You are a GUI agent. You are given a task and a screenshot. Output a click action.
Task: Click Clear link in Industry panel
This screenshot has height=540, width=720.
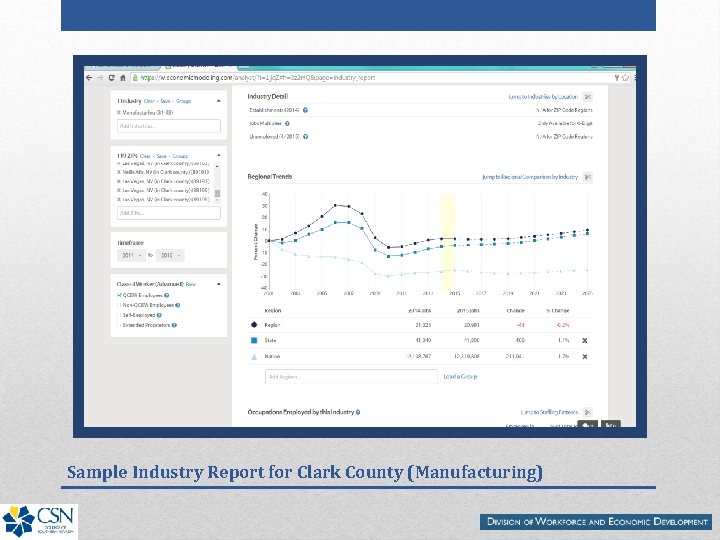point(149,101)
